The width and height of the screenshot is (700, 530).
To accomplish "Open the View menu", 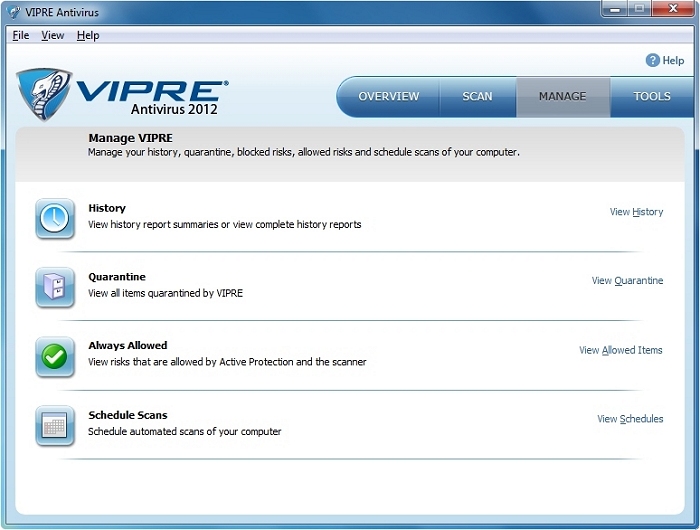I will click(x=53, y=35).
